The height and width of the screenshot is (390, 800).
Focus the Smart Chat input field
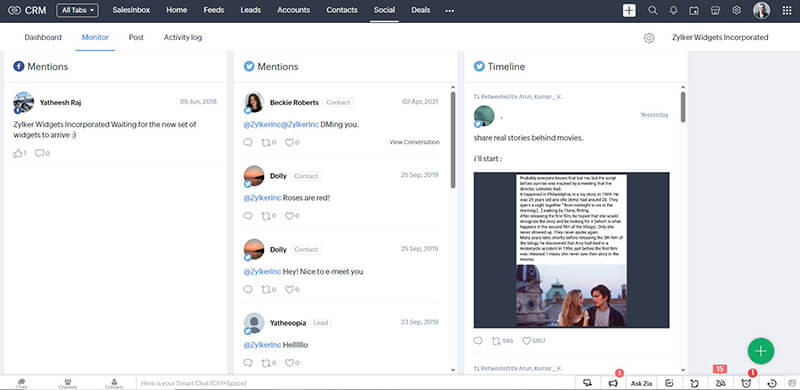point(355,383)
